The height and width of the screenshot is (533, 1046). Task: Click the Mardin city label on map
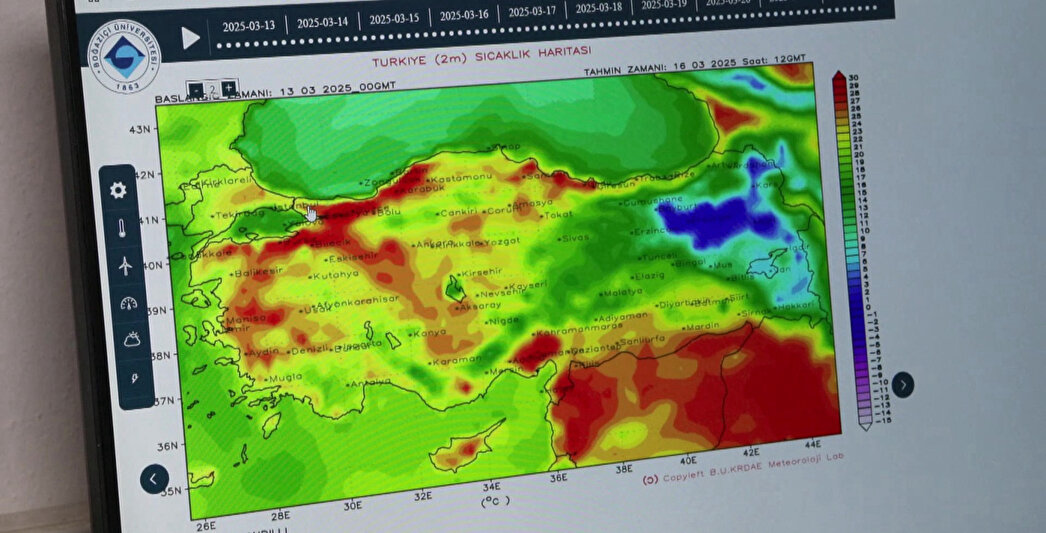[700, 326]
